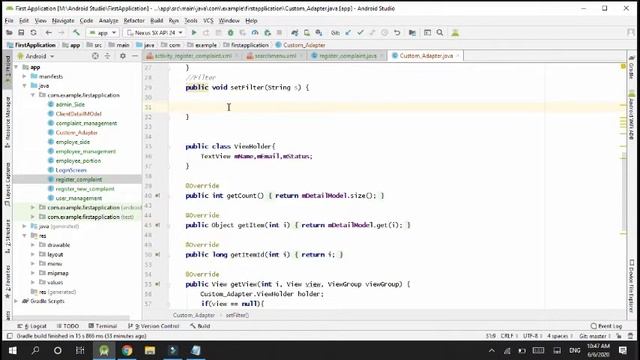
Task: Click Git: master branch in status bar
Action: tap(595, 336)
